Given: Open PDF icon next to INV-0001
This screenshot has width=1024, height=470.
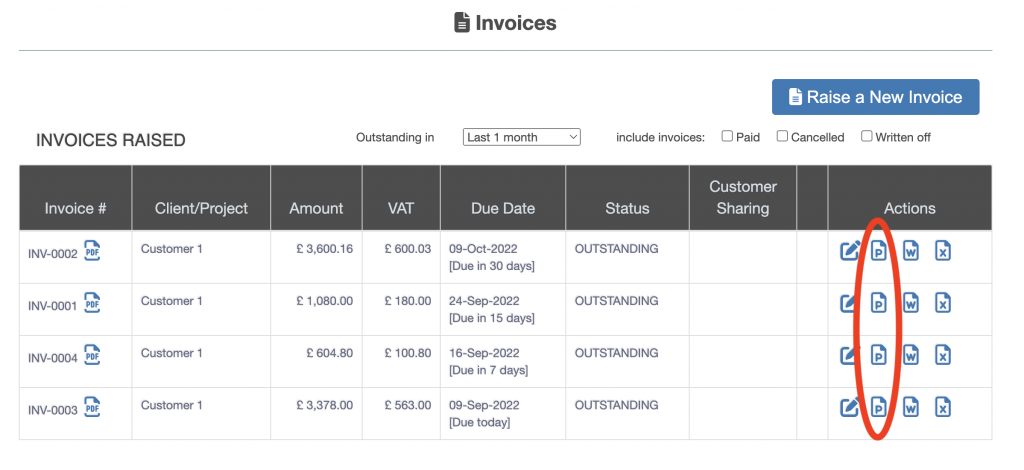Looking at the screenshot, I should click(x=92, y=303).
